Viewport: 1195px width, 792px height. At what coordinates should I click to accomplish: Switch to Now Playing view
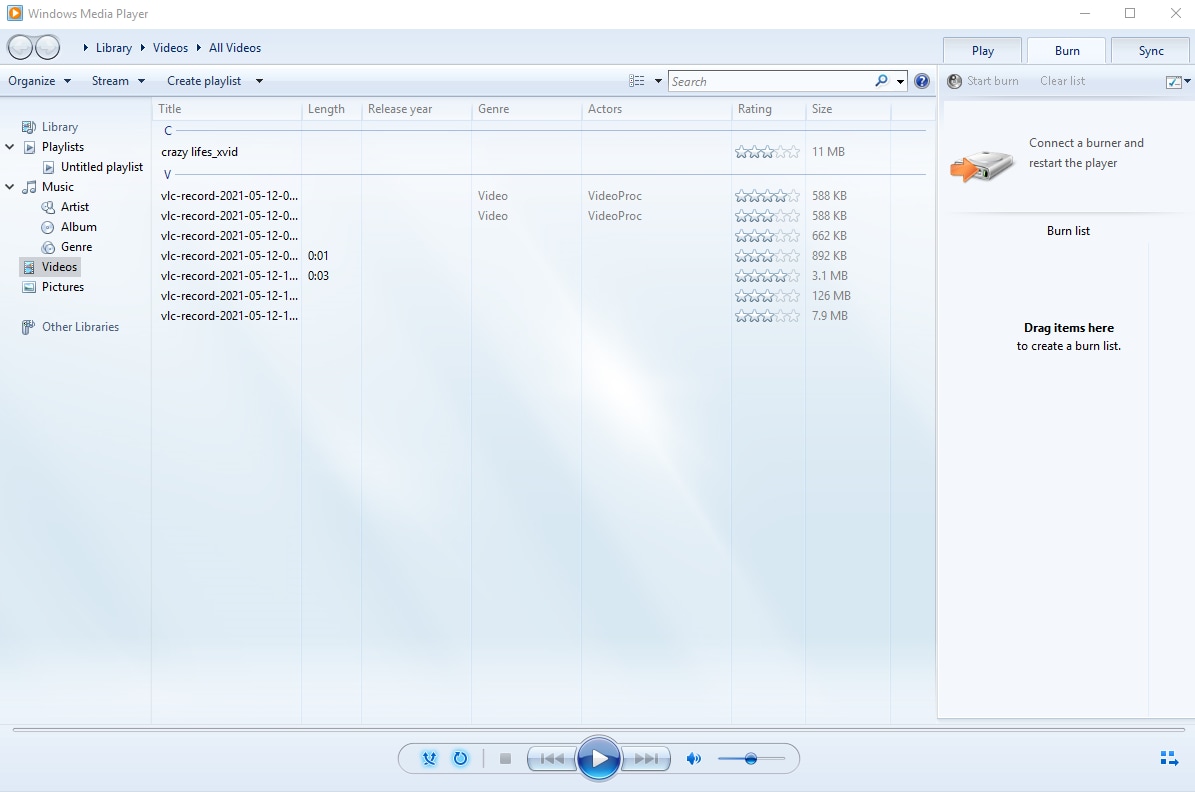point(1169,758)
